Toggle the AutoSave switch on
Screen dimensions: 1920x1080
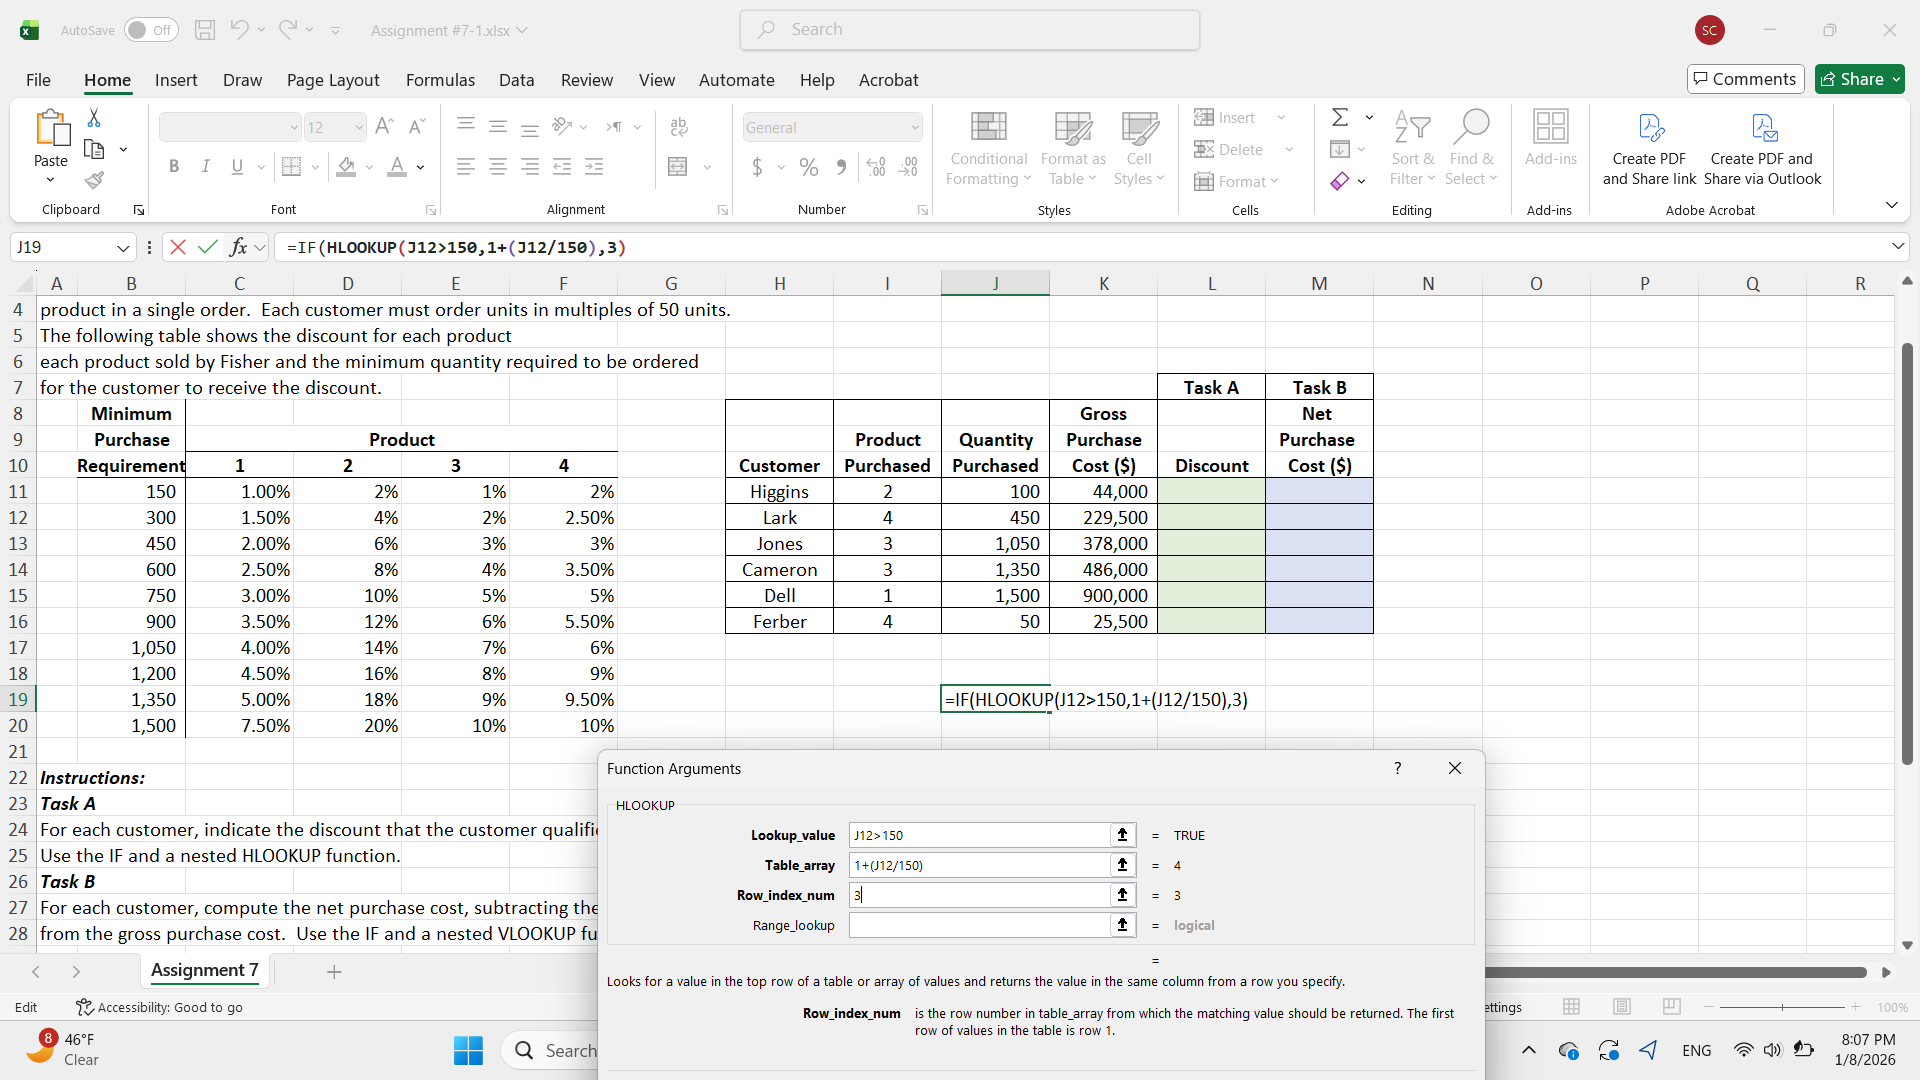(150, 30)
